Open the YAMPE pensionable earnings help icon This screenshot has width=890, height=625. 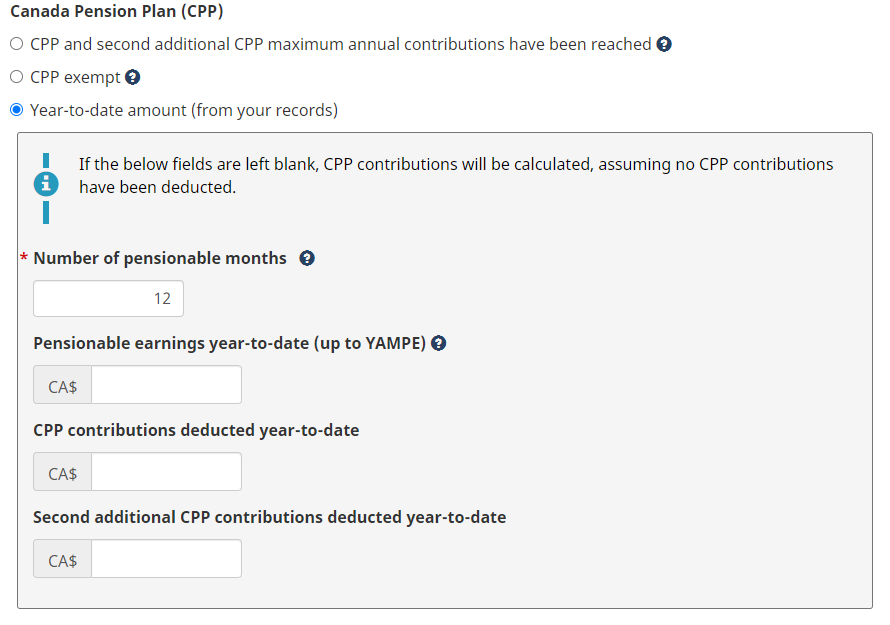pyautogui.click(x=438, y=343)
